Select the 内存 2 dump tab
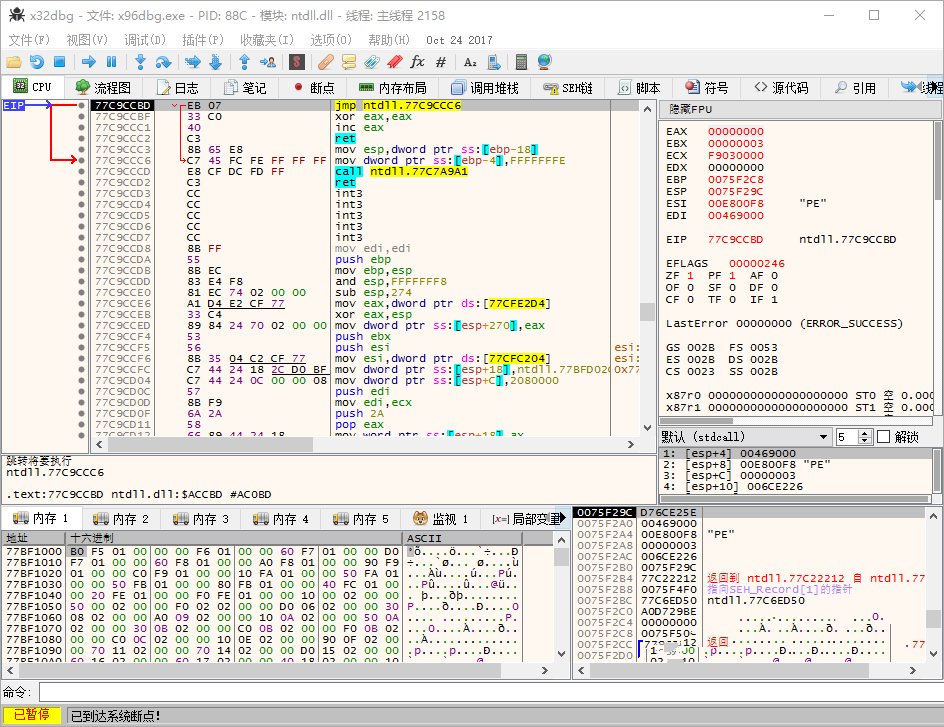The width and height of the screenshot is (944, 727). 121,518
